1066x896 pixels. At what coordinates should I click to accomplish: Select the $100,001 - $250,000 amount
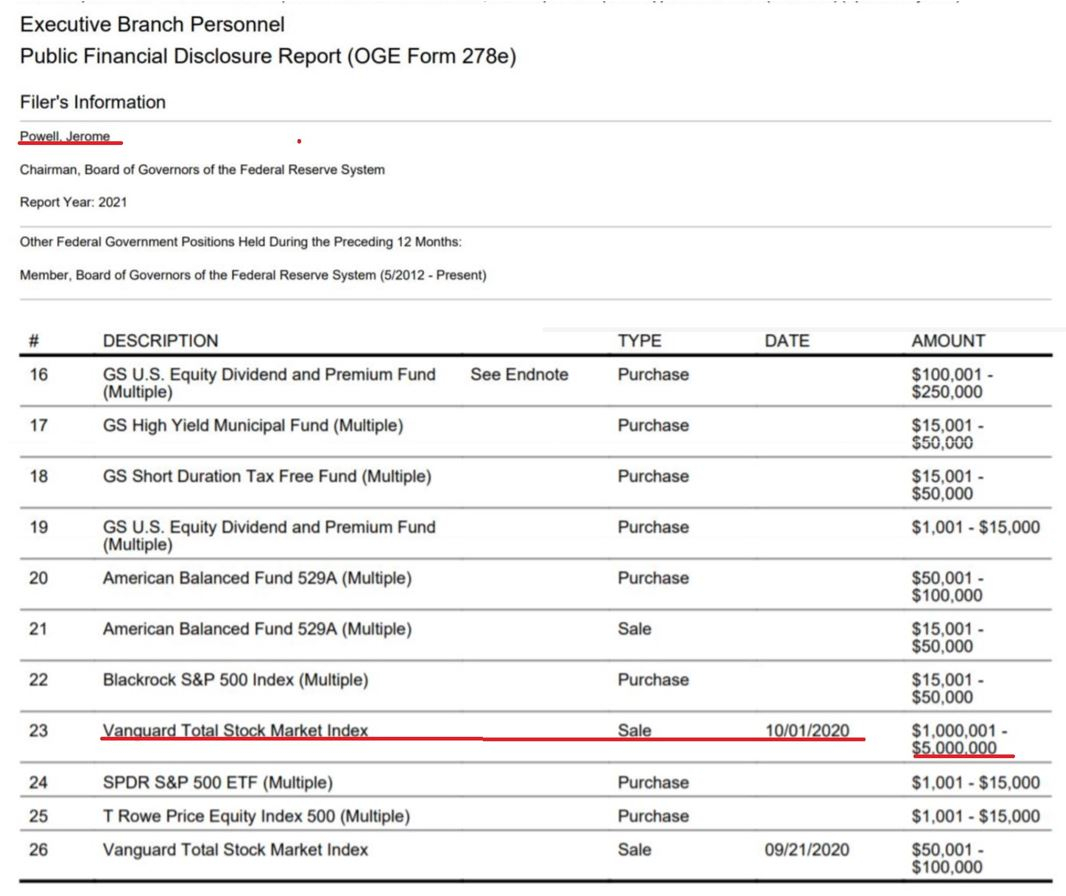pos(952,383)
